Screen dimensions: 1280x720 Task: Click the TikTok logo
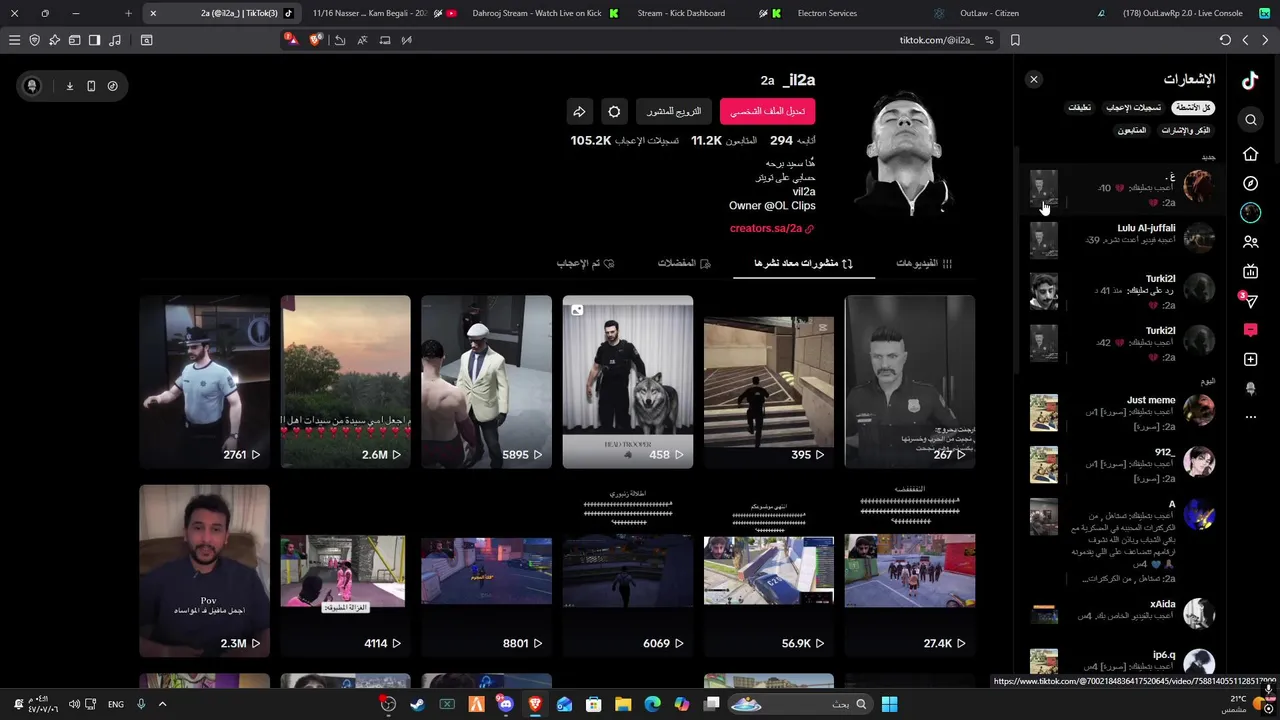[x=1250, y=81]
